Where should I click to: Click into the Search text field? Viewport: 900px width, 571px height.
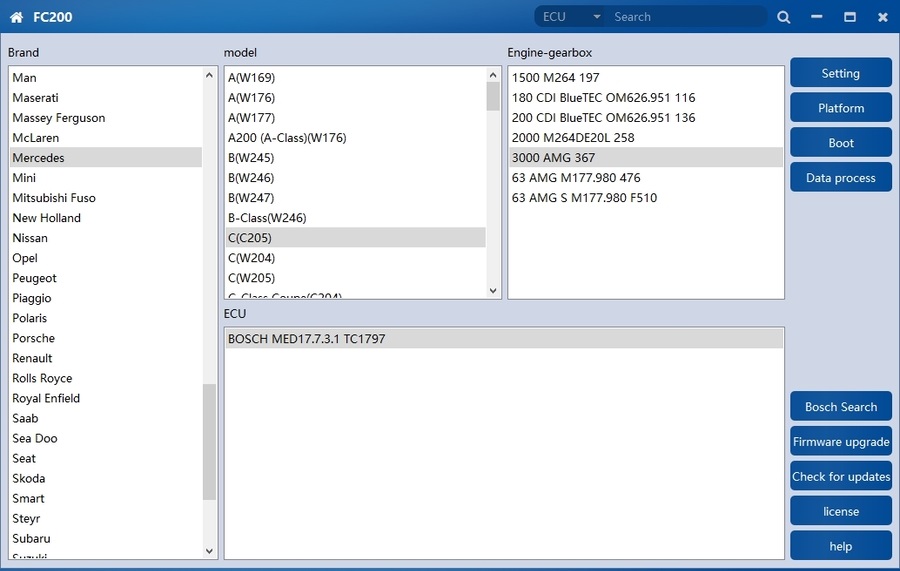pos(685,17)
